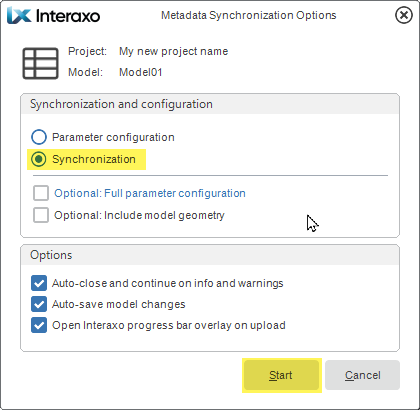Viewport: 420px width, 410px height.
Task: Click the project name 'My new project name'
Action: 174,51
